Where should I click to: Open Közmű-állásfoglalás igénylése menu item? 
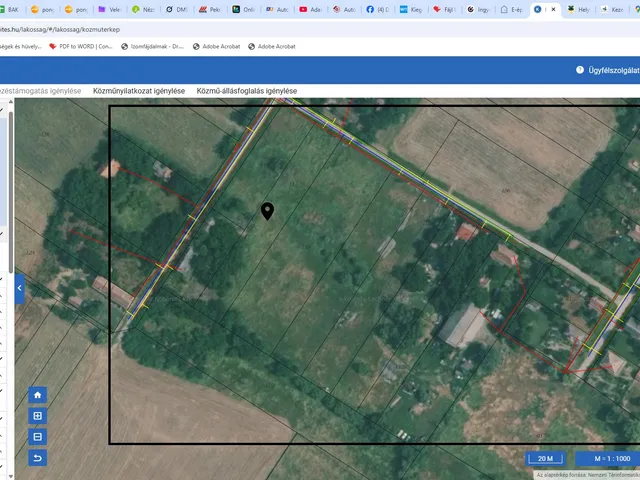tap(247, 91)
